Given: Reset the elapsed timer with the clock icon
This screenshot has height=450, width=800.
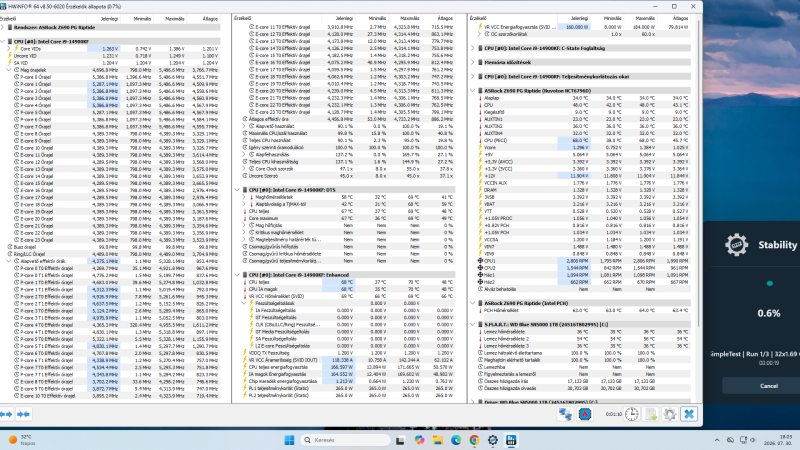Looking at the screenshot, I should pos(632,414).
